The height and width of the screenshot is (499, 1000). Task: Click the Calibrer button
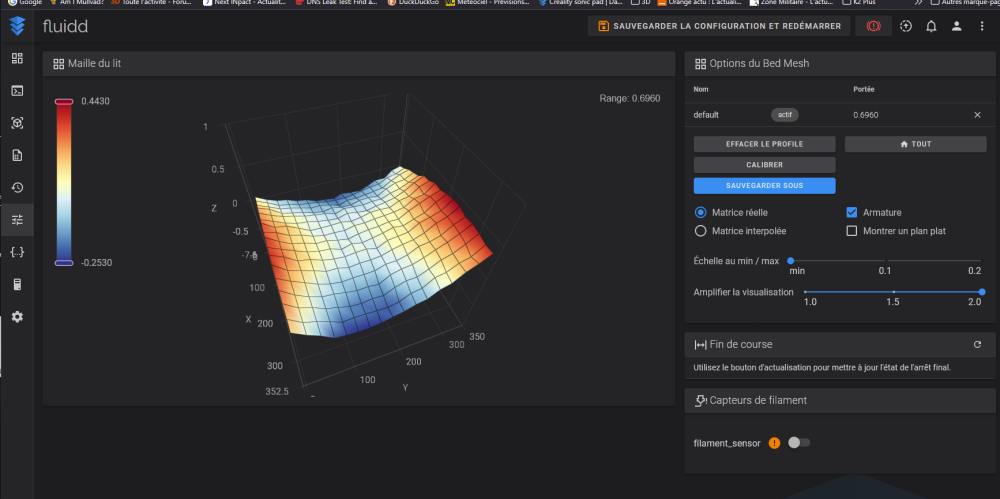coord(764,165)
